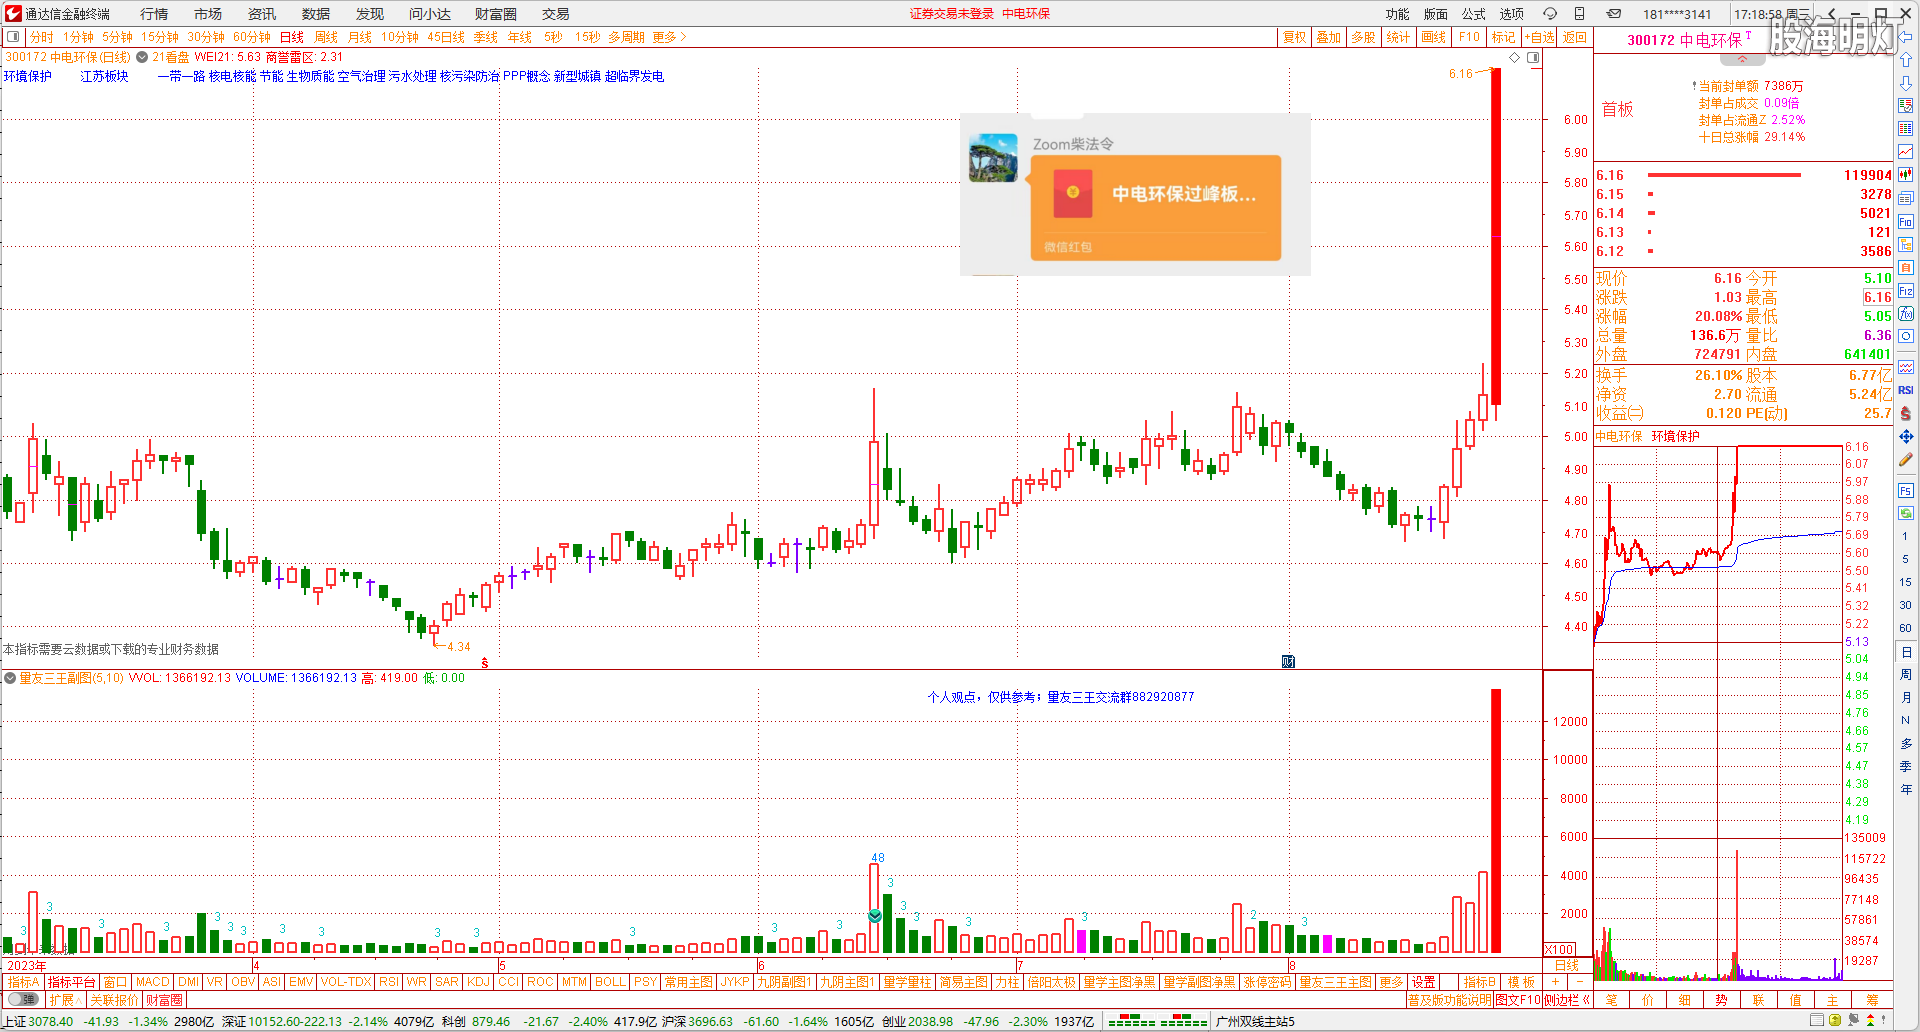Open the 资讯 menu
This screenshot has width=1920, height=1032.
[x=262, y=14]
